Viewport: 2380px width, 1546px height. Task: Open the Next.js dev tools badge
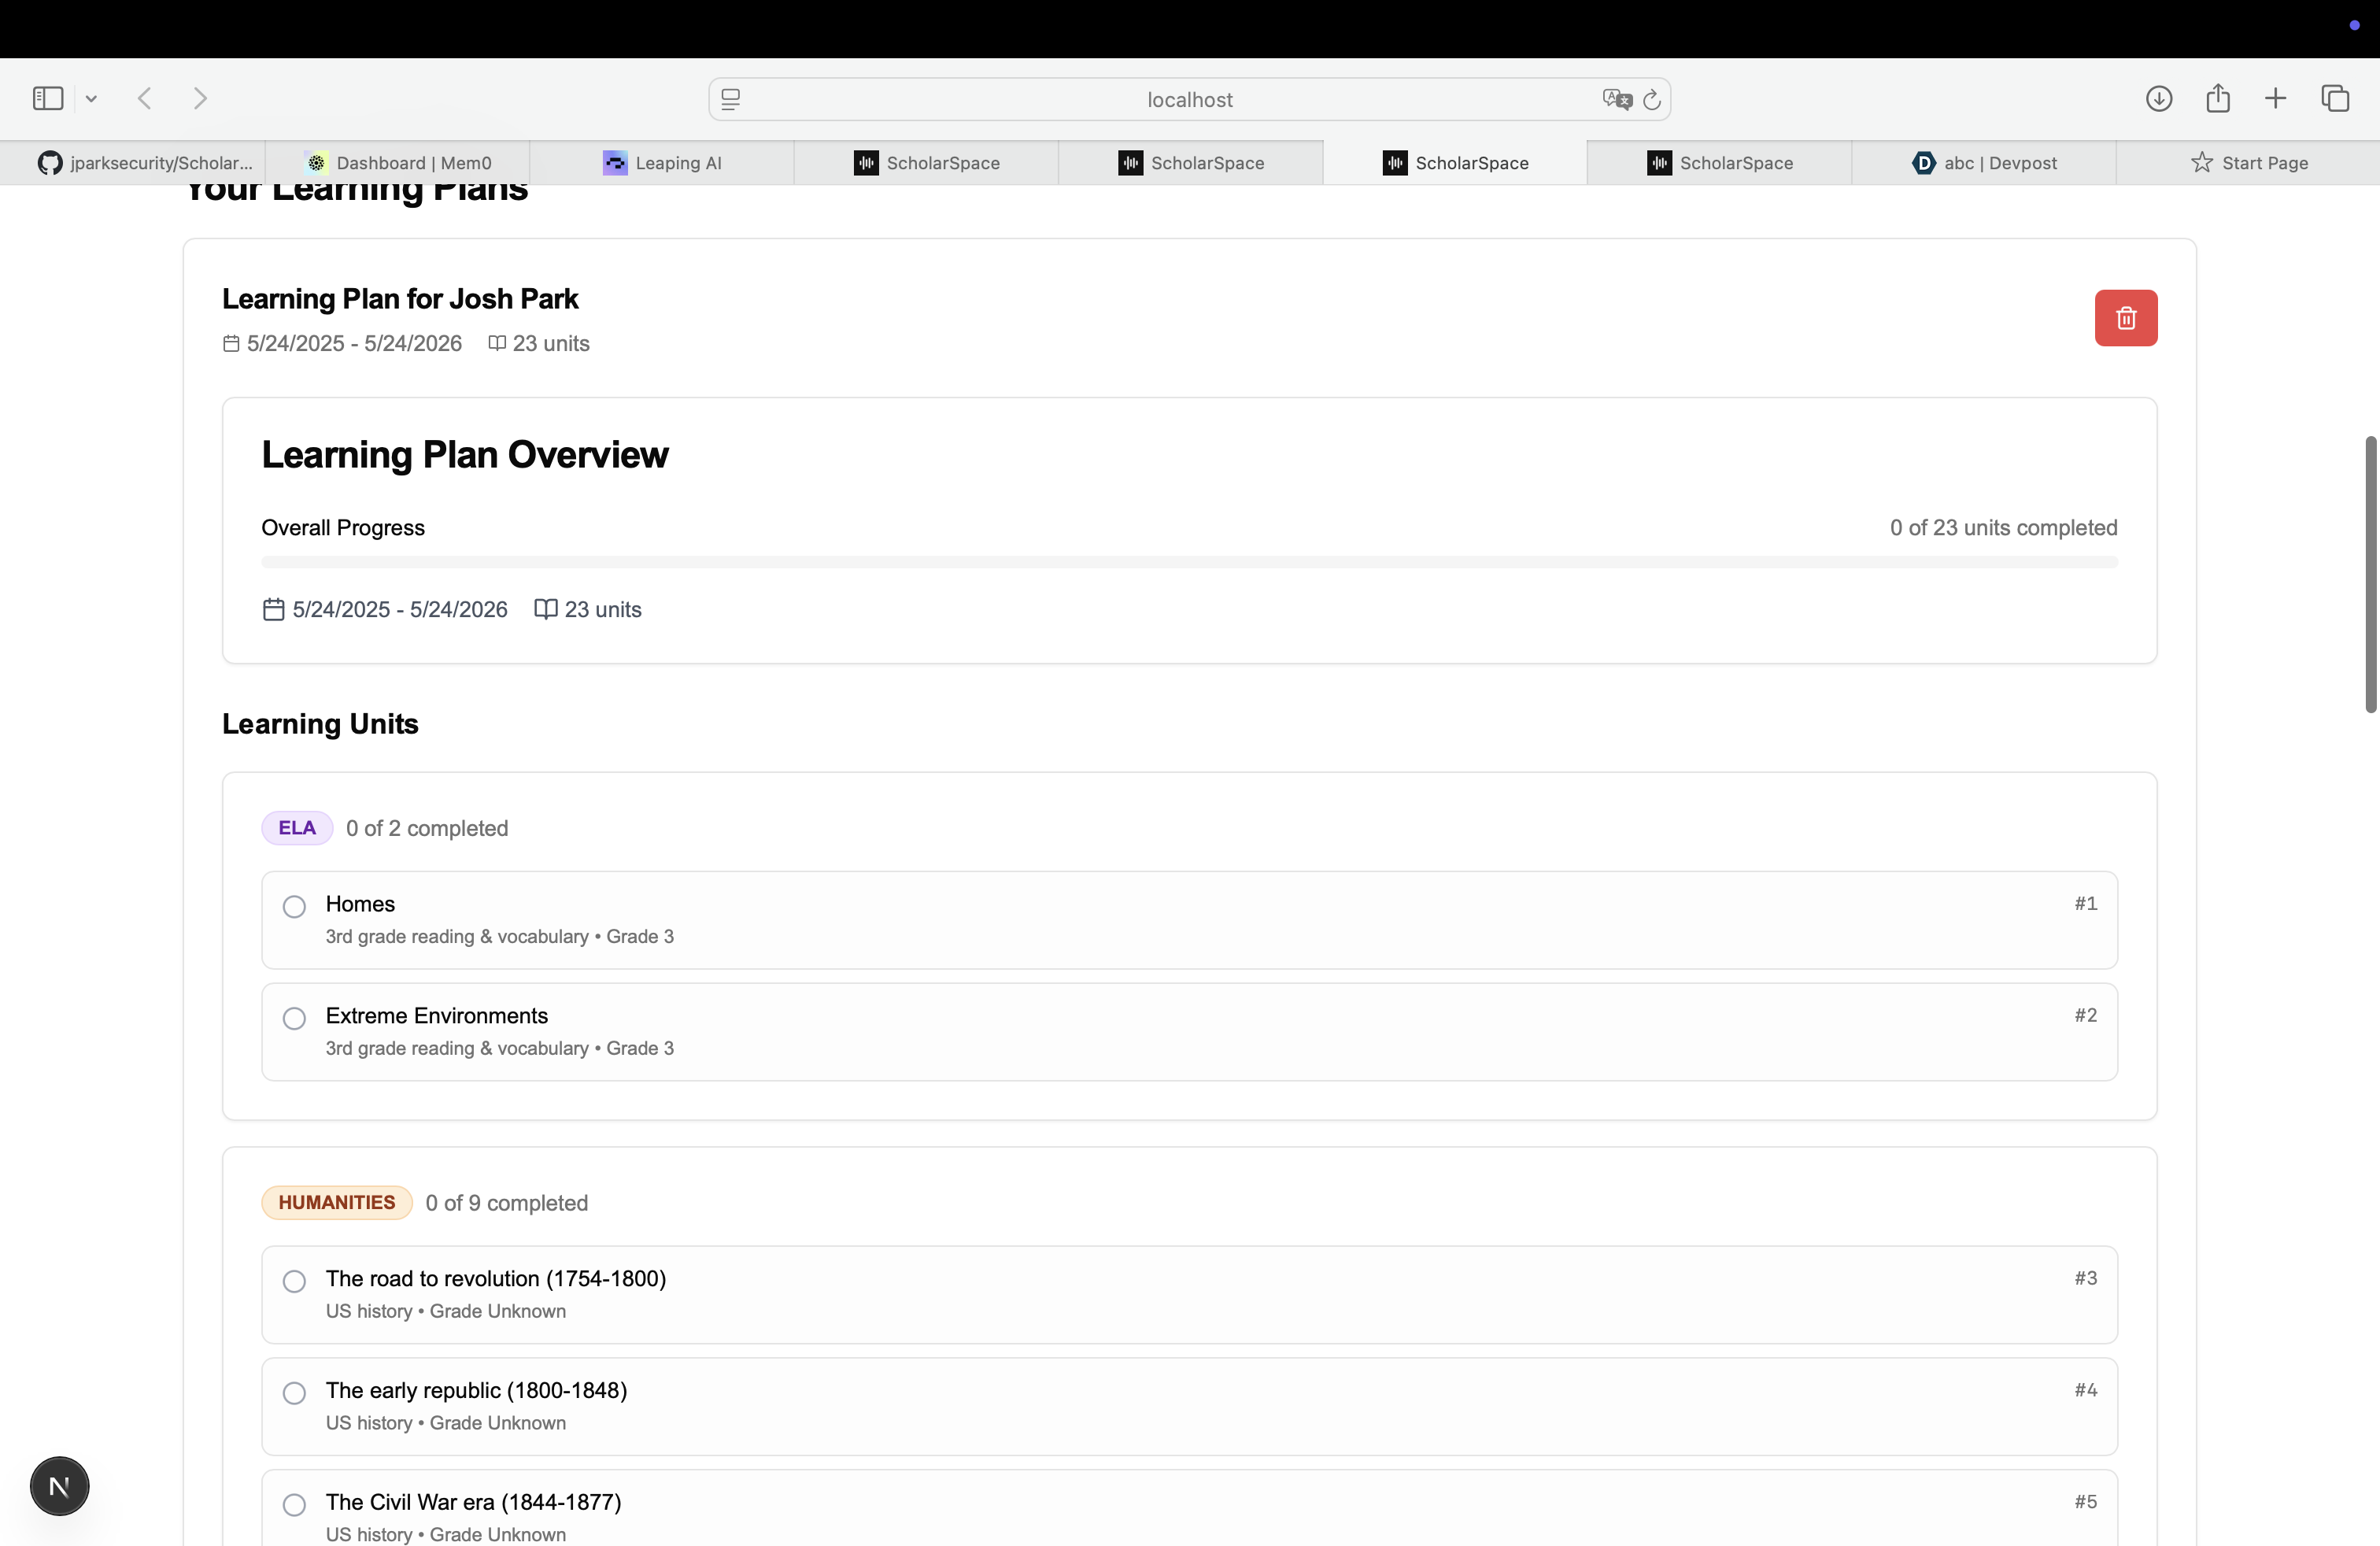(59, 1486)
